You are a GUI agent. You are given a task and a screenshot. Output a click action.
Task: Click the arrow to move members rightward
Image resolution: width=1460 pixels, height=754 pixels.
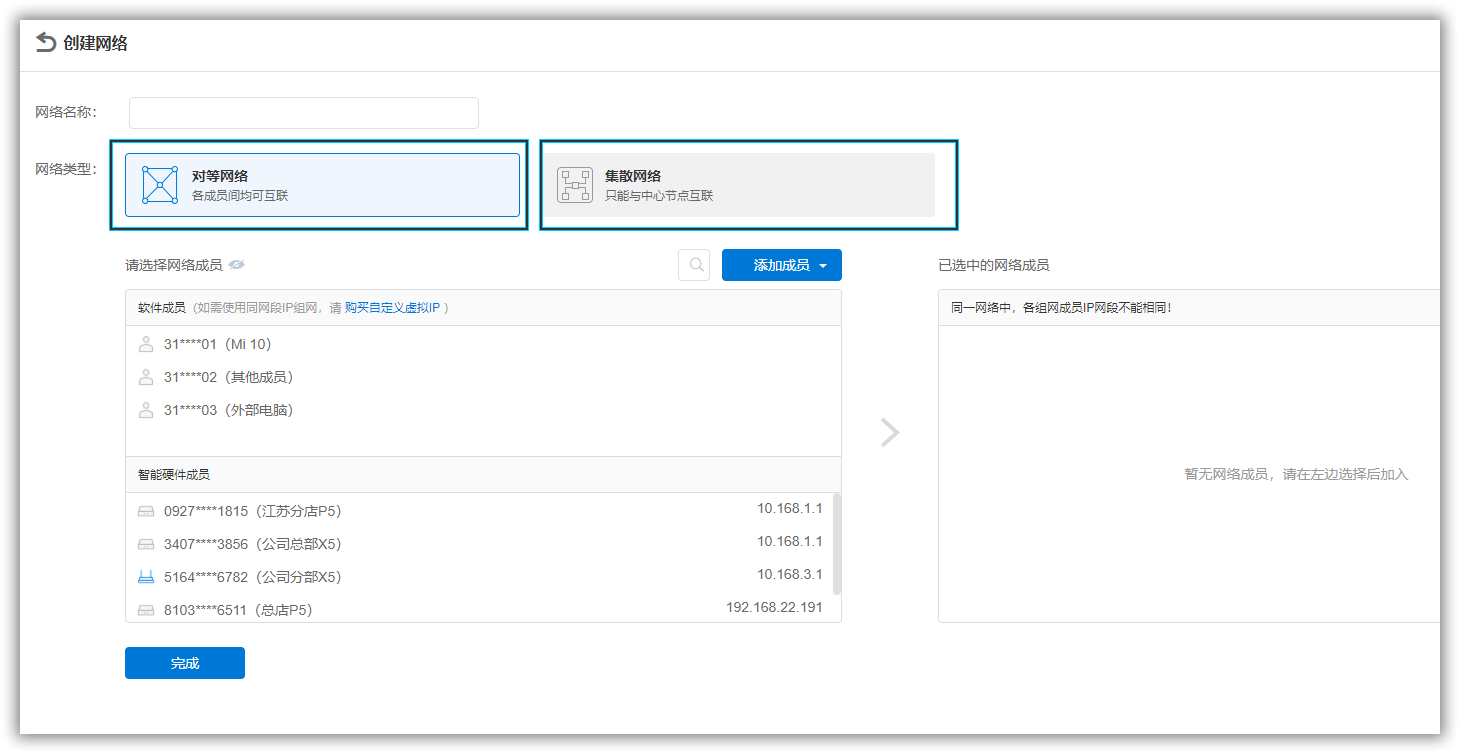tap(889, 432)
